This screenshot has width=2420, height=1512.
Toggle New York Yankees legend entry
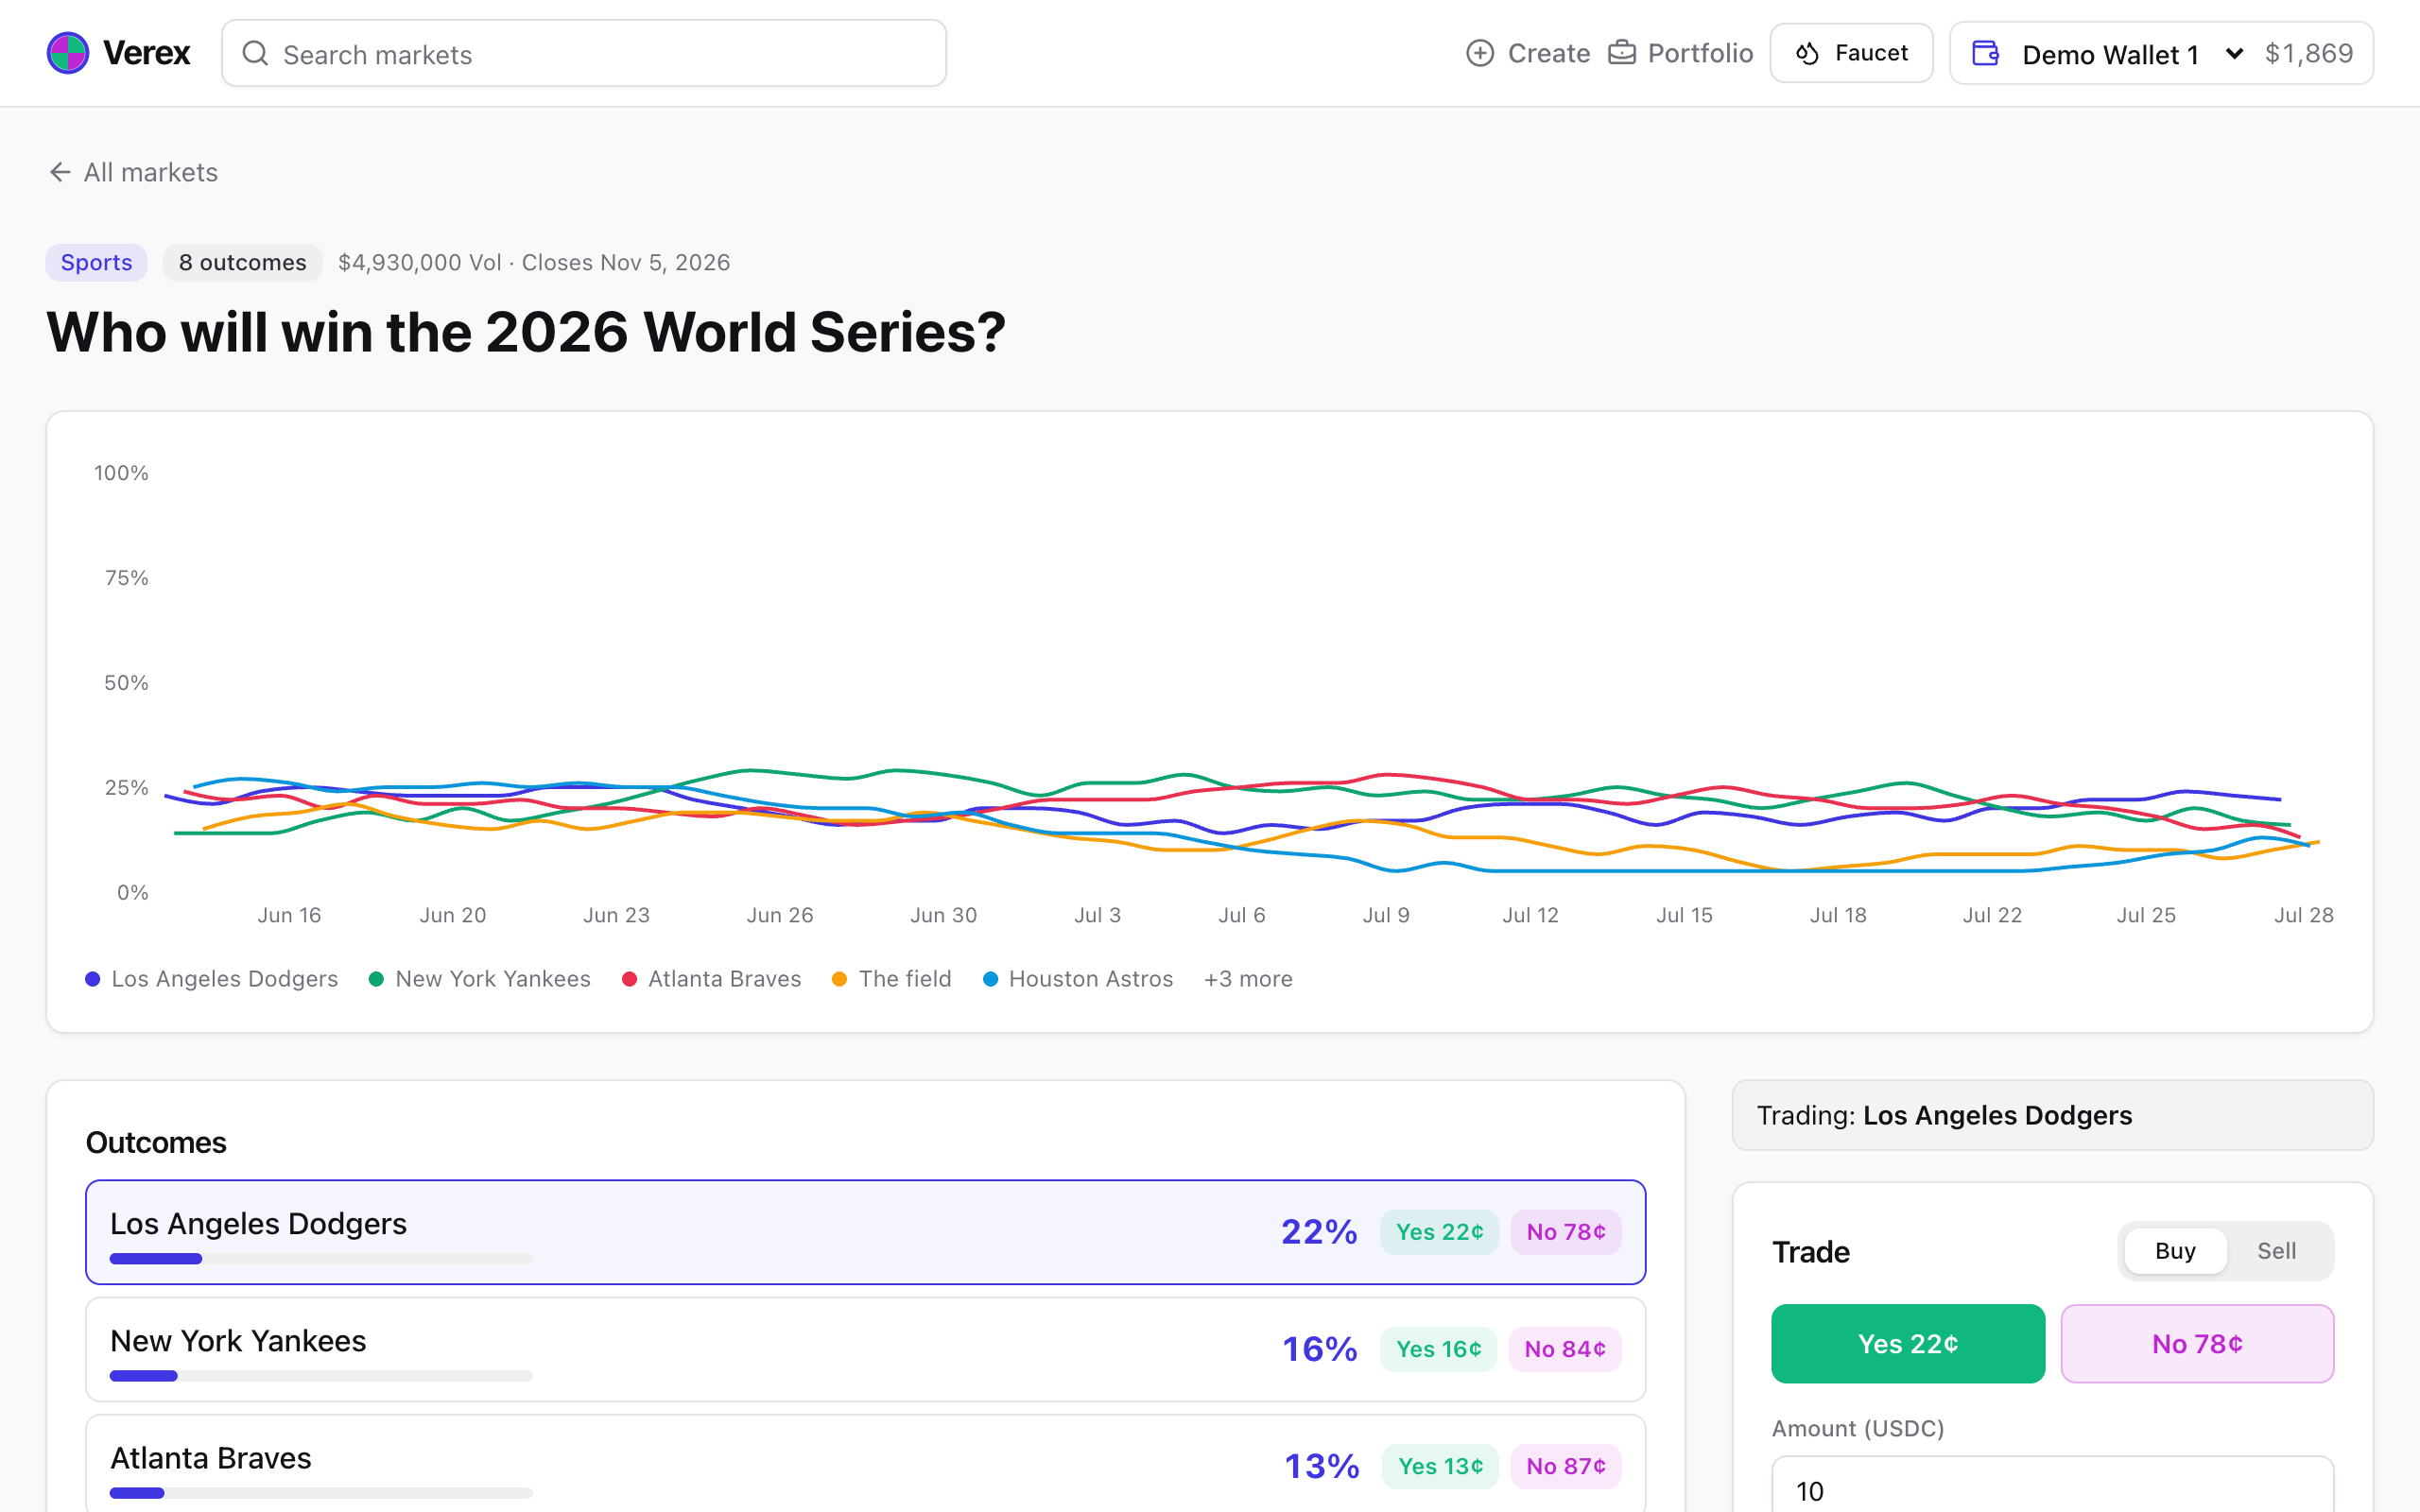point(480,979)
